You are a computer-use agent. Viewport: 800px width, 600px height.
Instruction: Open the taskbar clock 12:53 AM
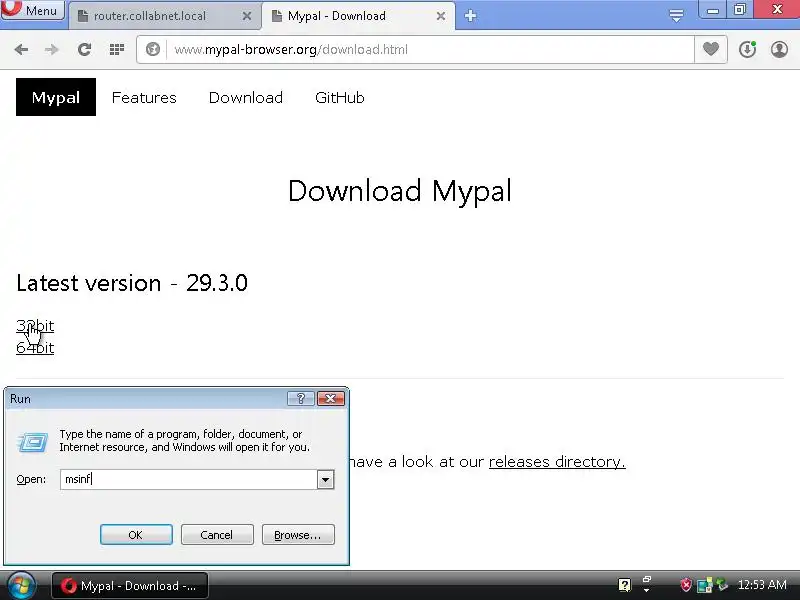[762, 585]
